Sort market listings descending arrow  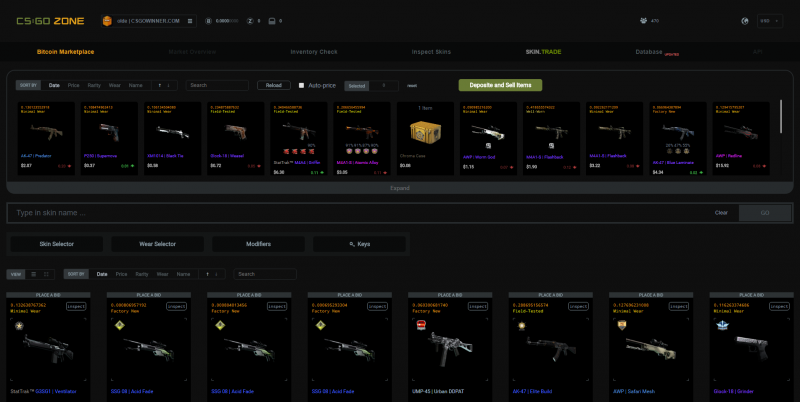pyautogui.click(x=216, y=274)
